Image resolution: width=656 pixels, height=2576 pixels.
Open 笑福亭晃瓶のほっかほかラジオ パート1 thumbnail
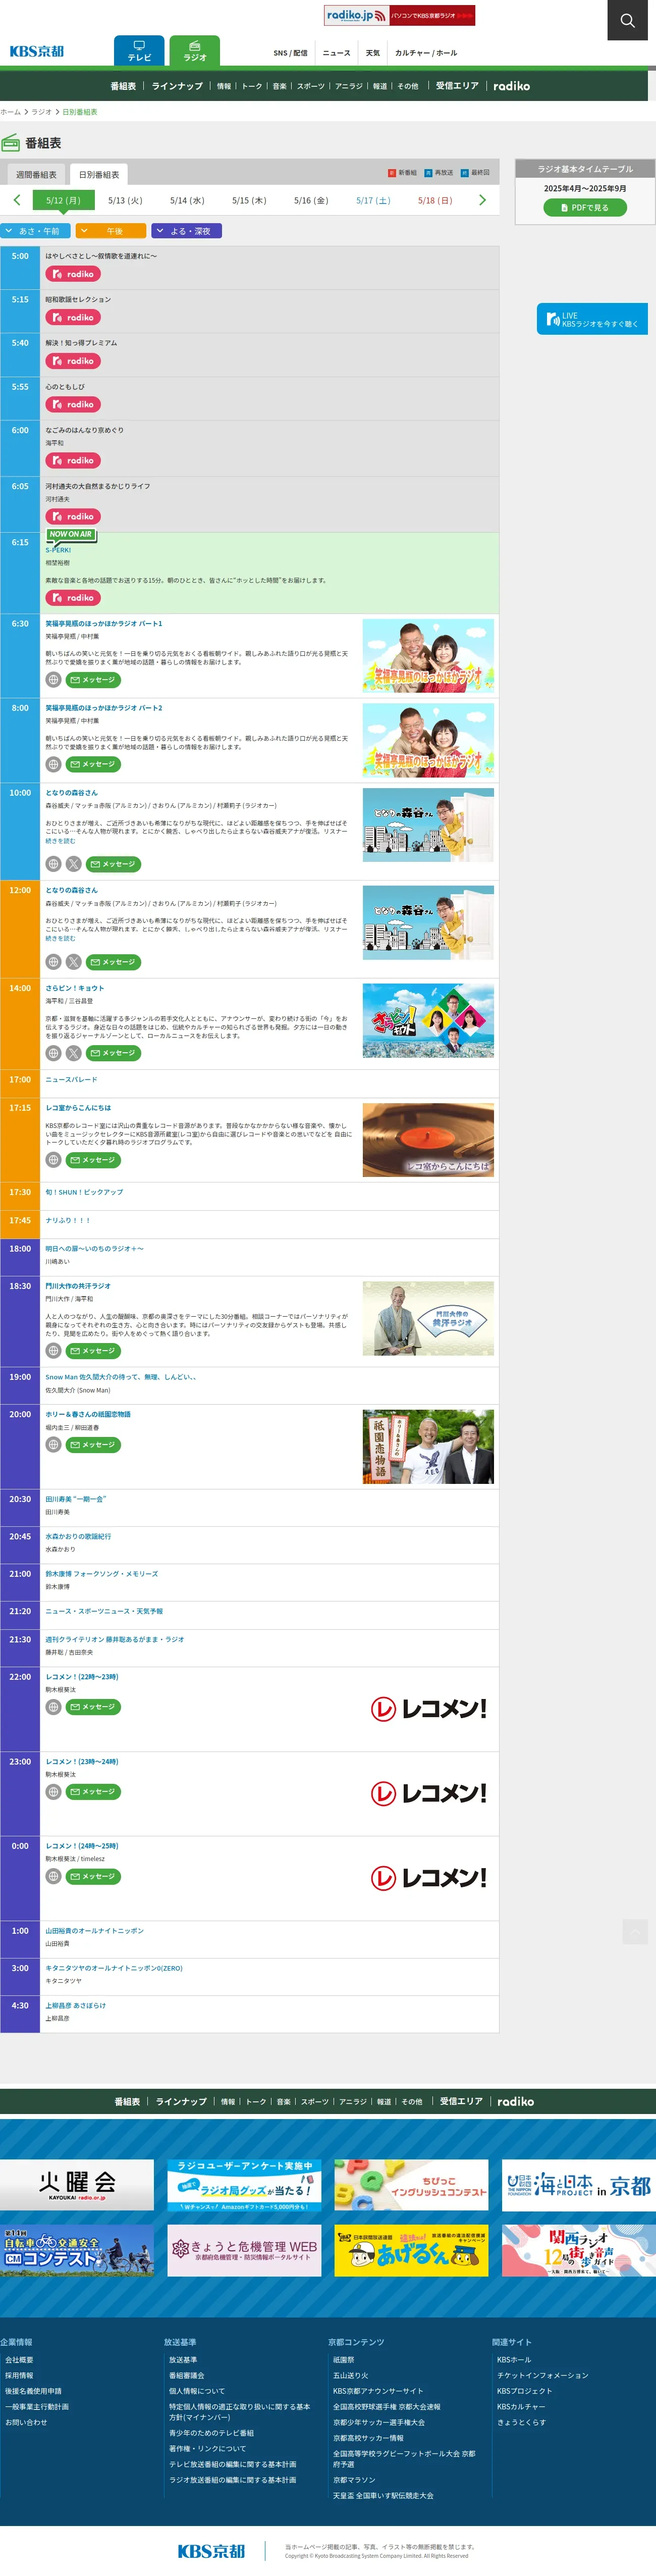(428, 657)
